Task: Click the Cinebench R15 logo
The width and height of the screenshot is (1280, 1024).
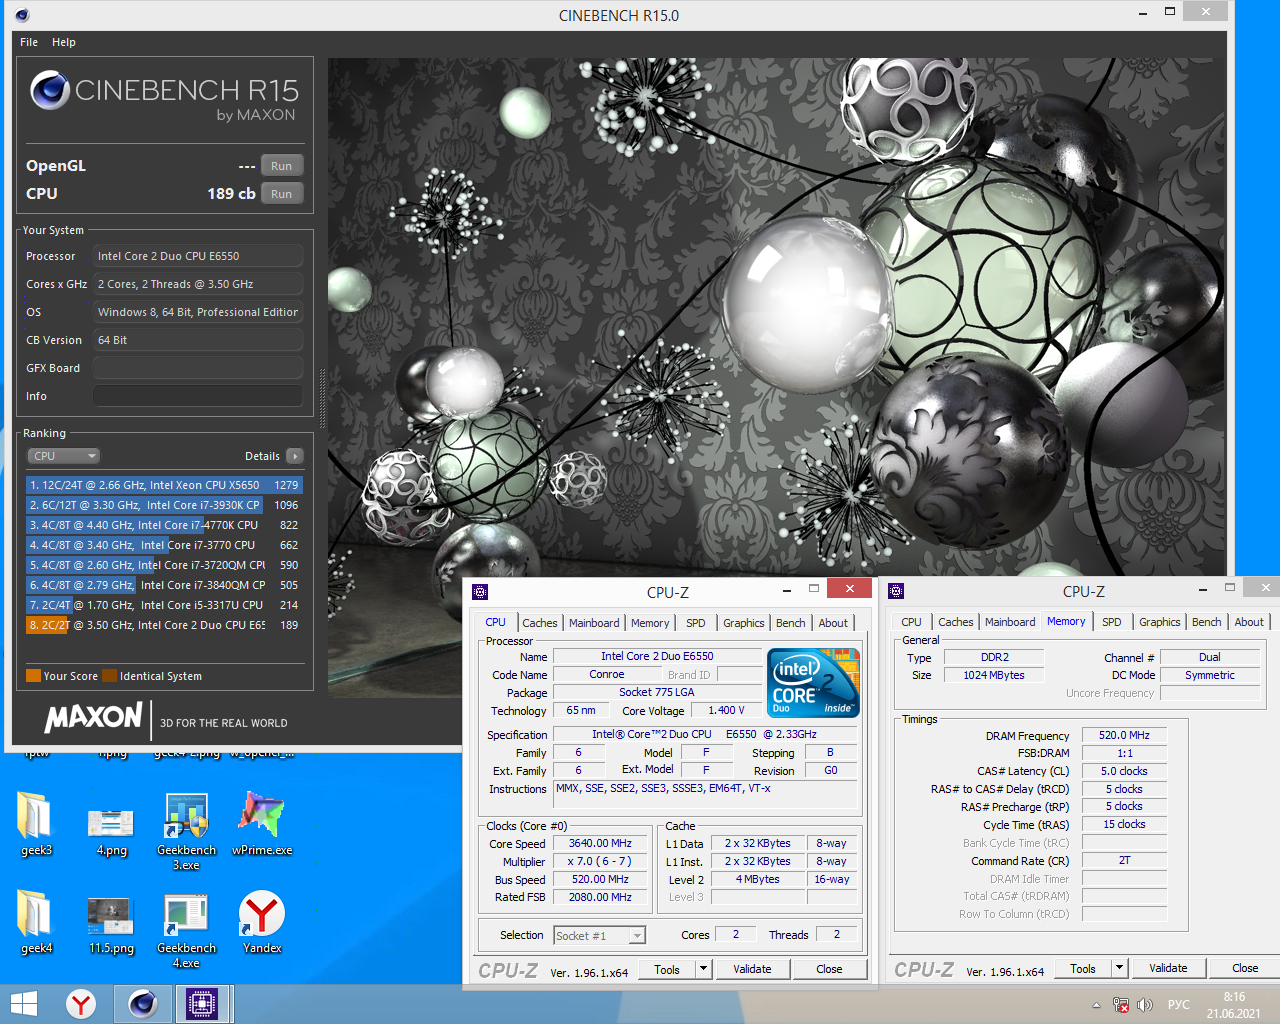Action: tap(165, 98)
